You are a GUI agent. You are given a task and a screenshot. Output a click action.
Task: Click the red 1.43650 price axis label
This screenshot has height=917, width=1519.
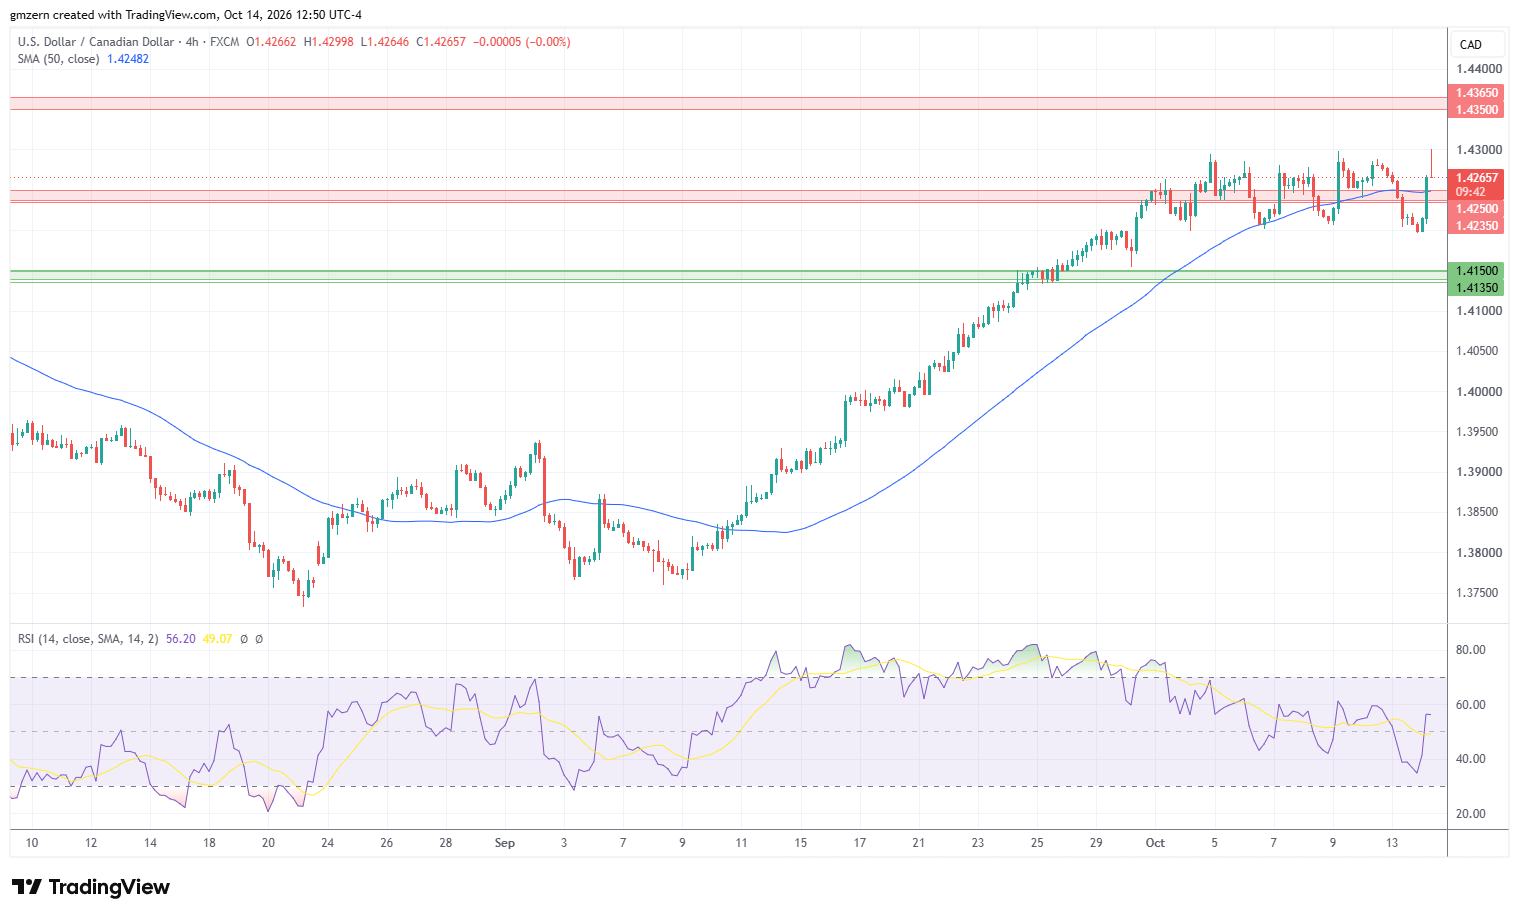tap(1476, 93)
